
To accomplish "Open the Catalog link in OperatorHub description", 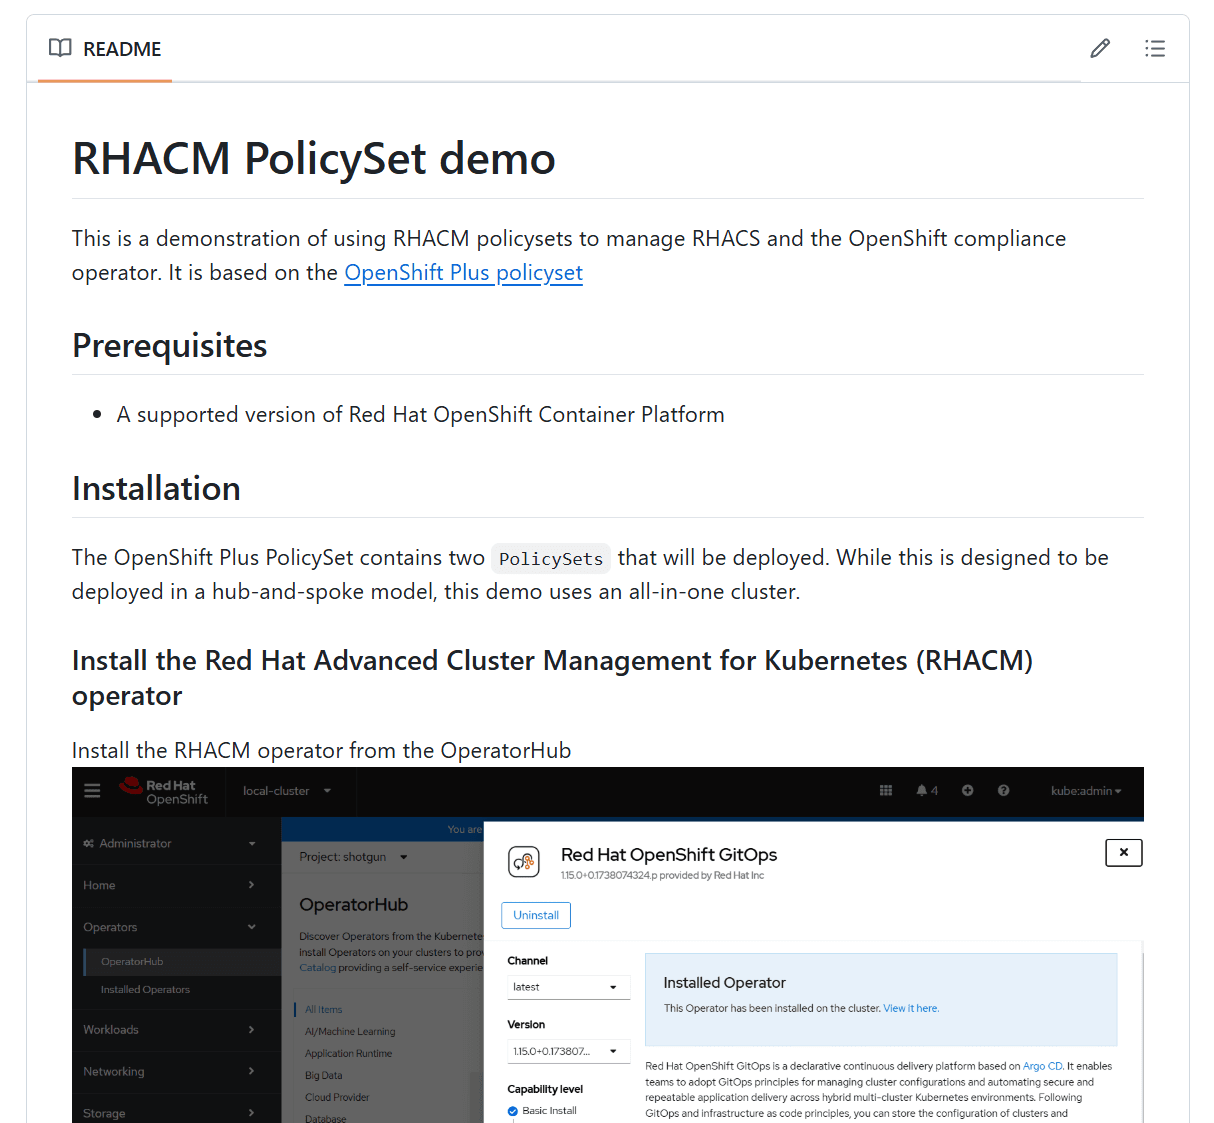I will point(317,967).
